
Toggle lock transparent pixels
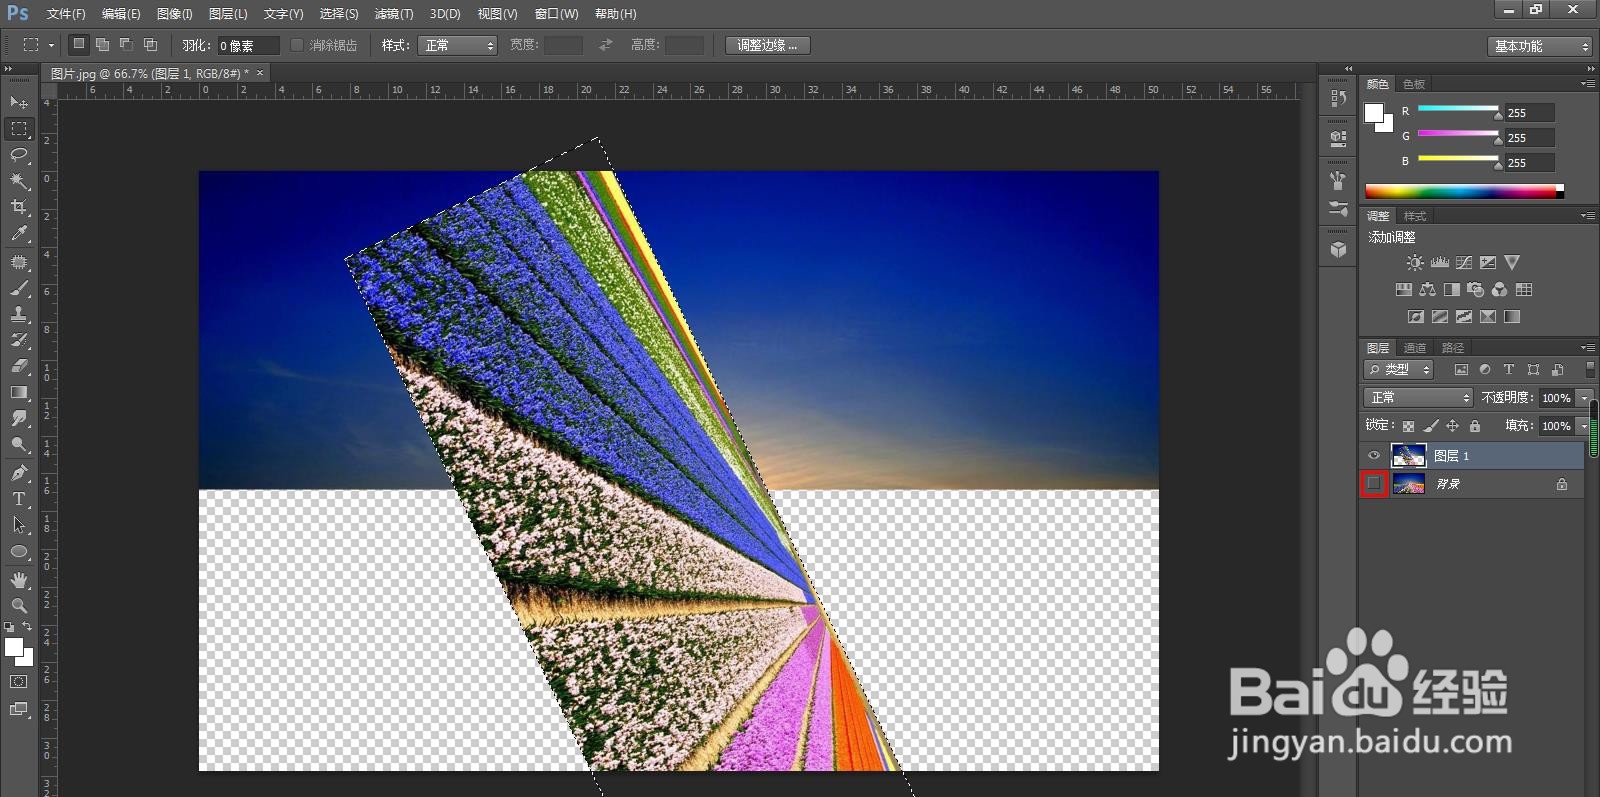tap(1408, 426)
